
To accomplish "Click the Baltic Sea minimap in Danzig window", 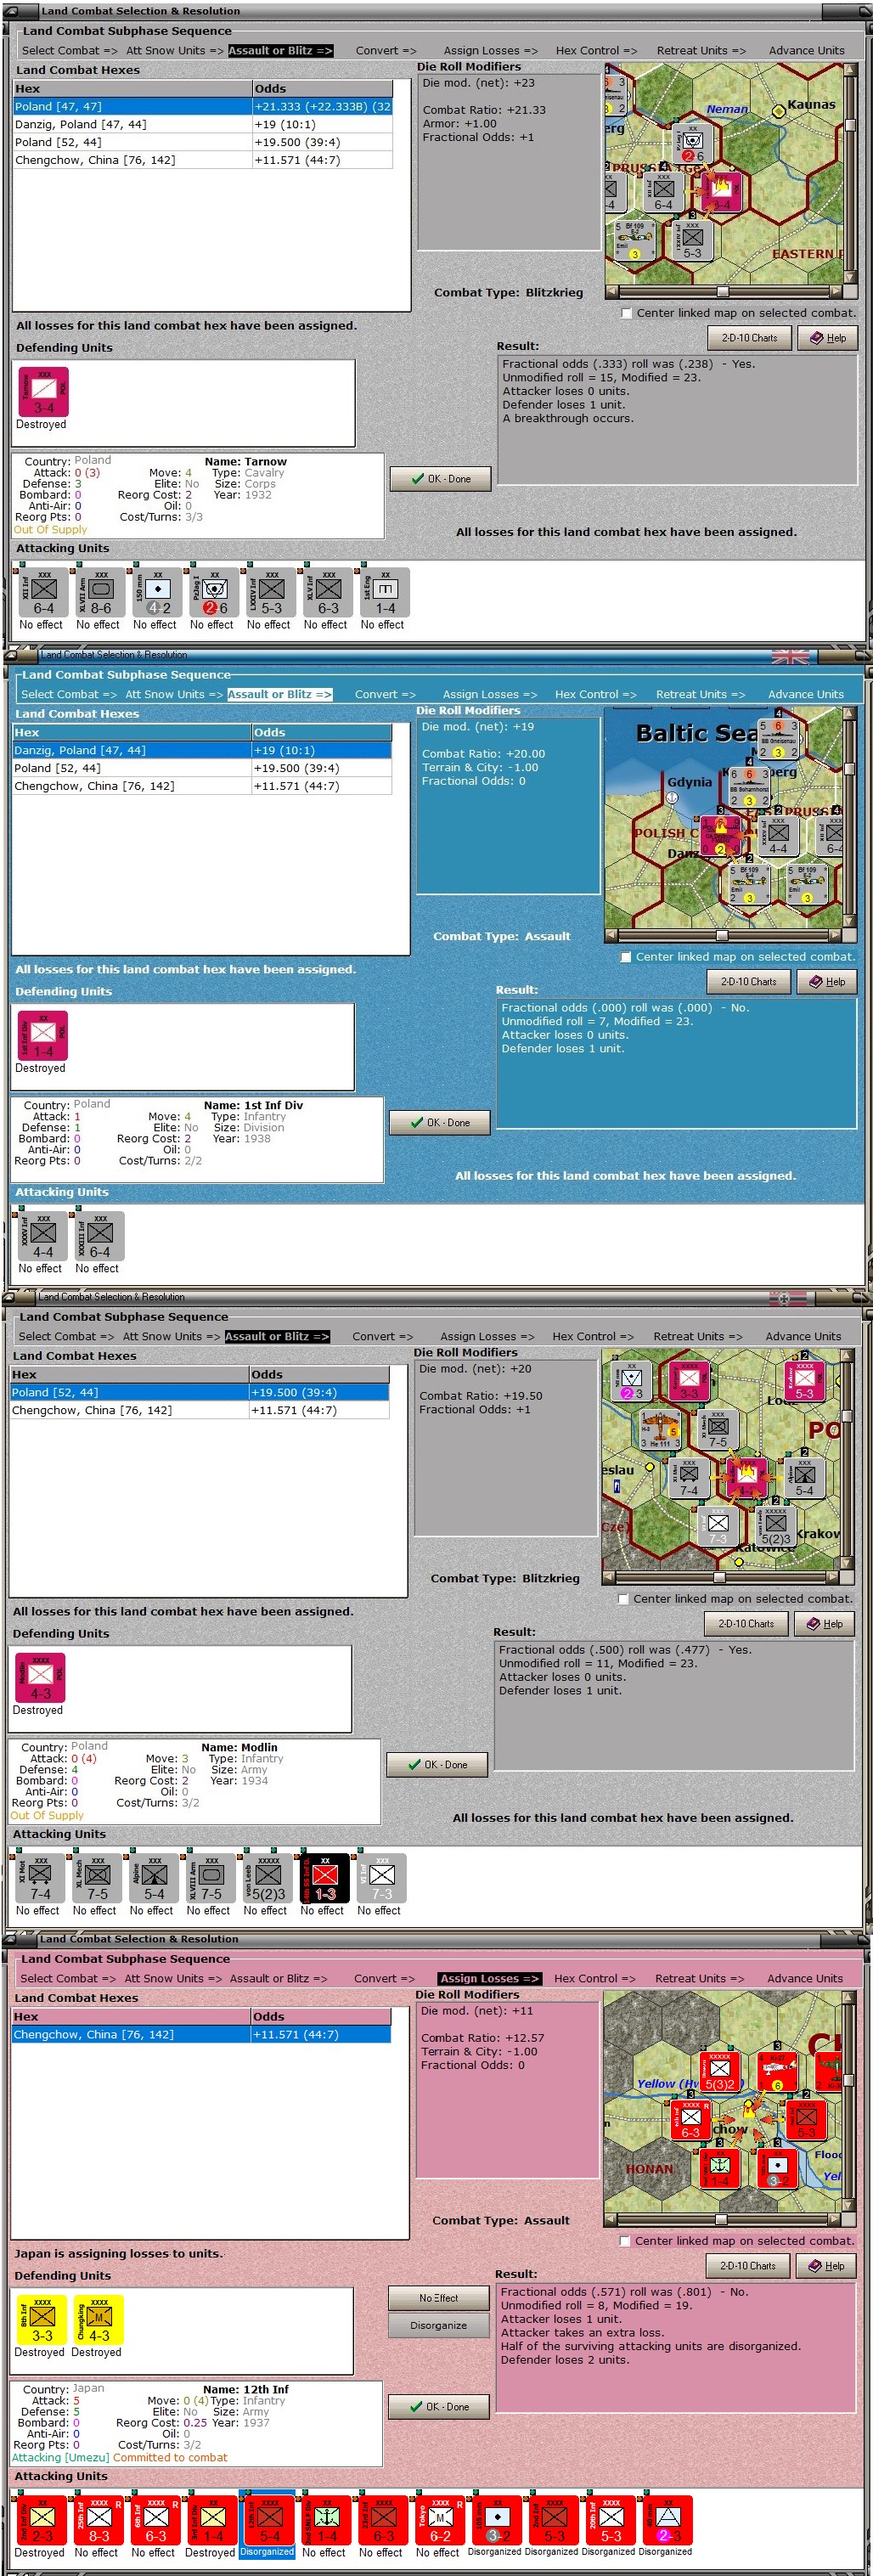I will [x=723, y=819].
